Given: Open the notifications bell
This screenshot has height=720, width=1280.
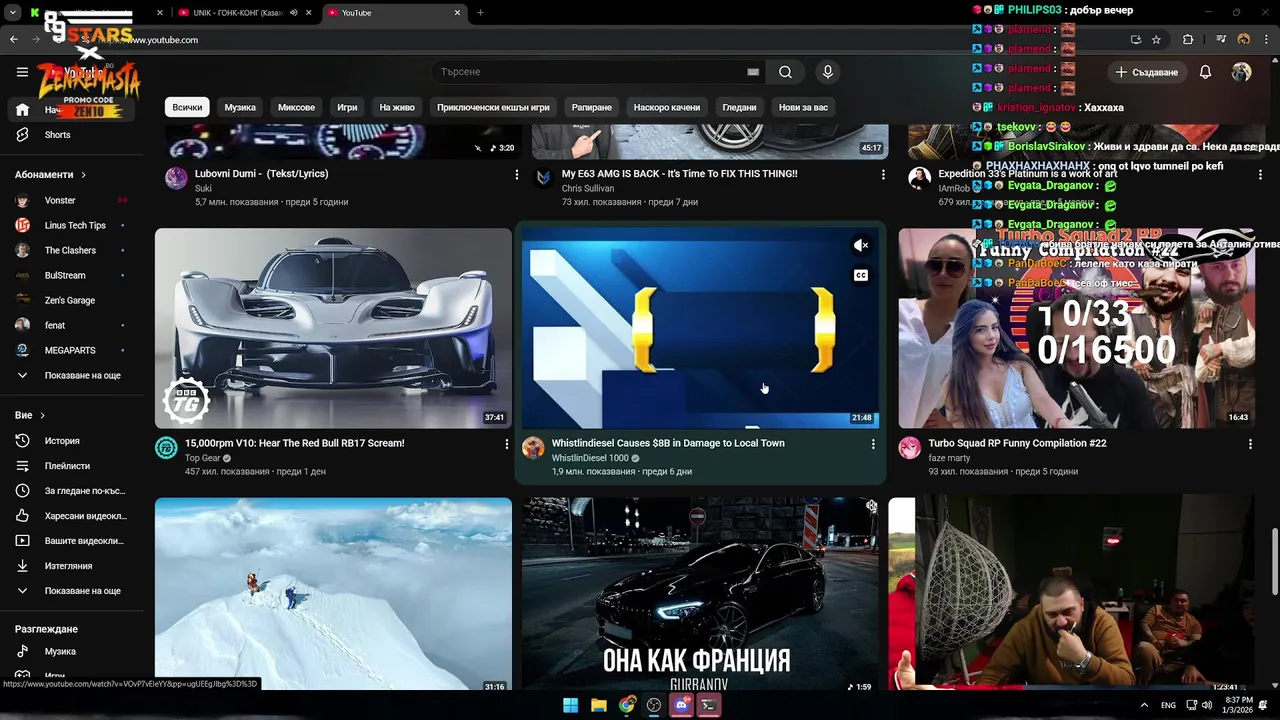Looking at the screenshot, I should [1205, 72].
